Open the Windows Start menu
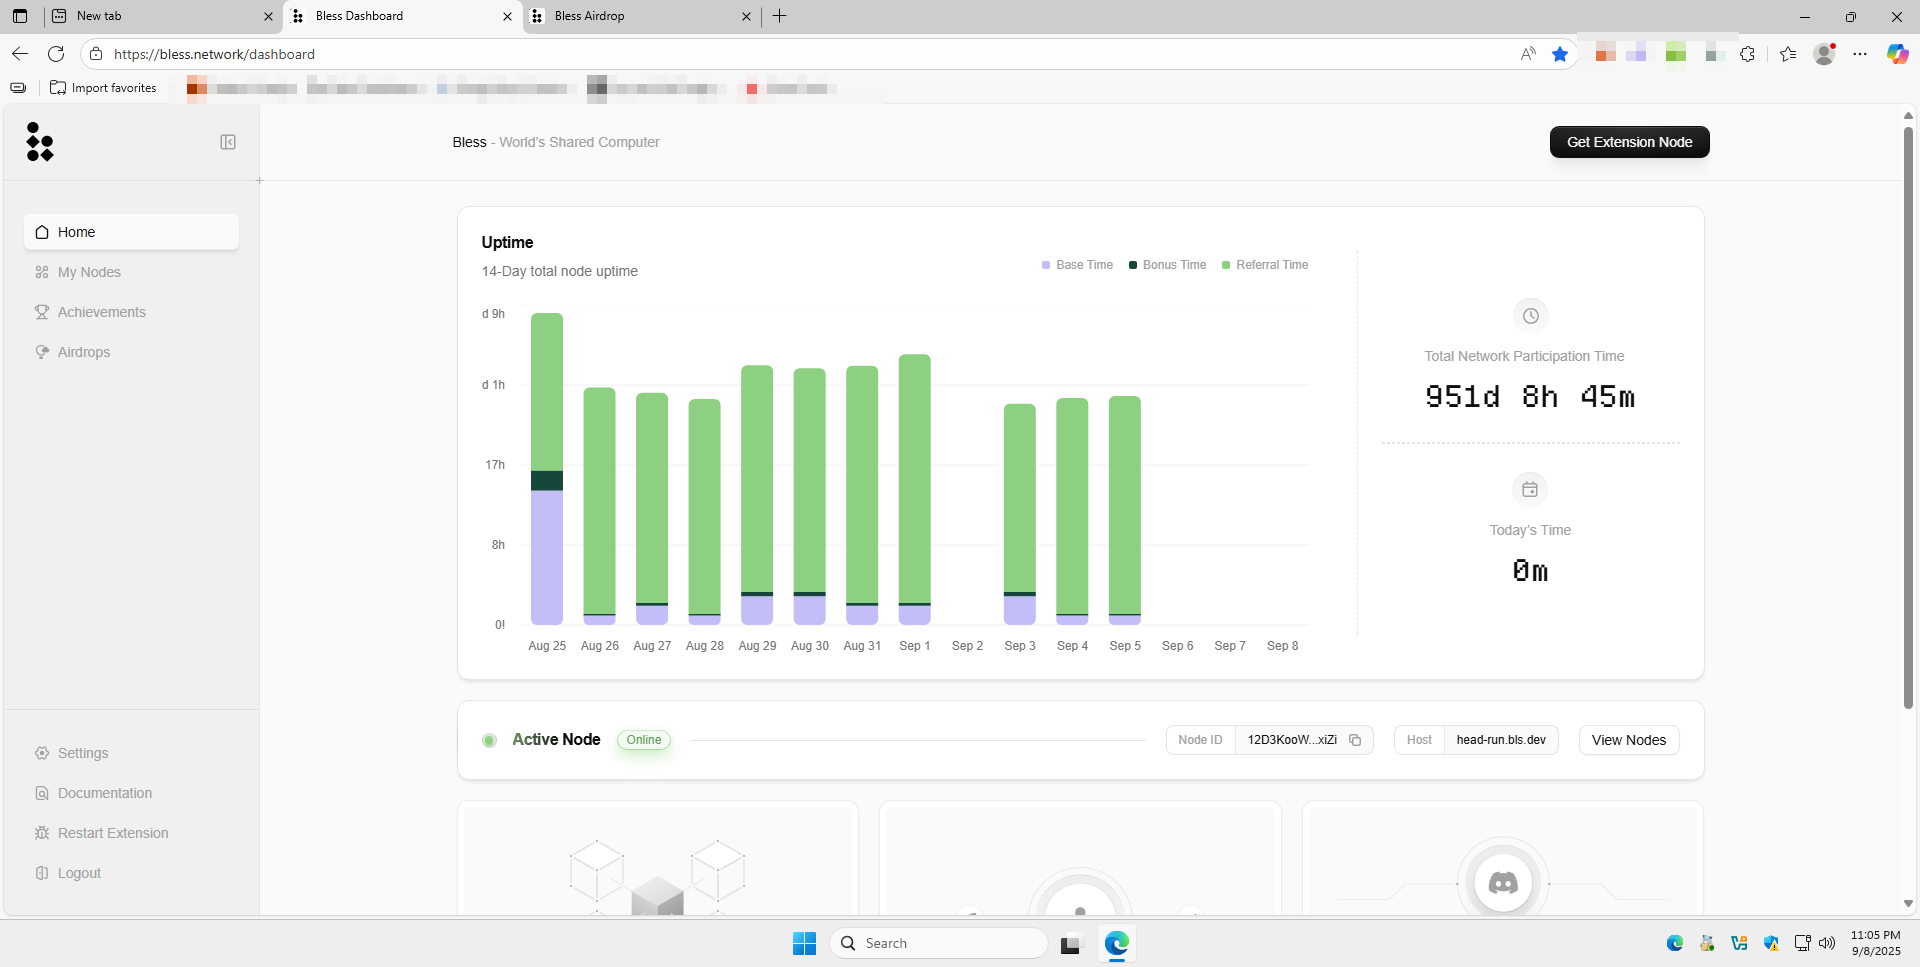The image size is (1920, 967). tap(804, 943)
